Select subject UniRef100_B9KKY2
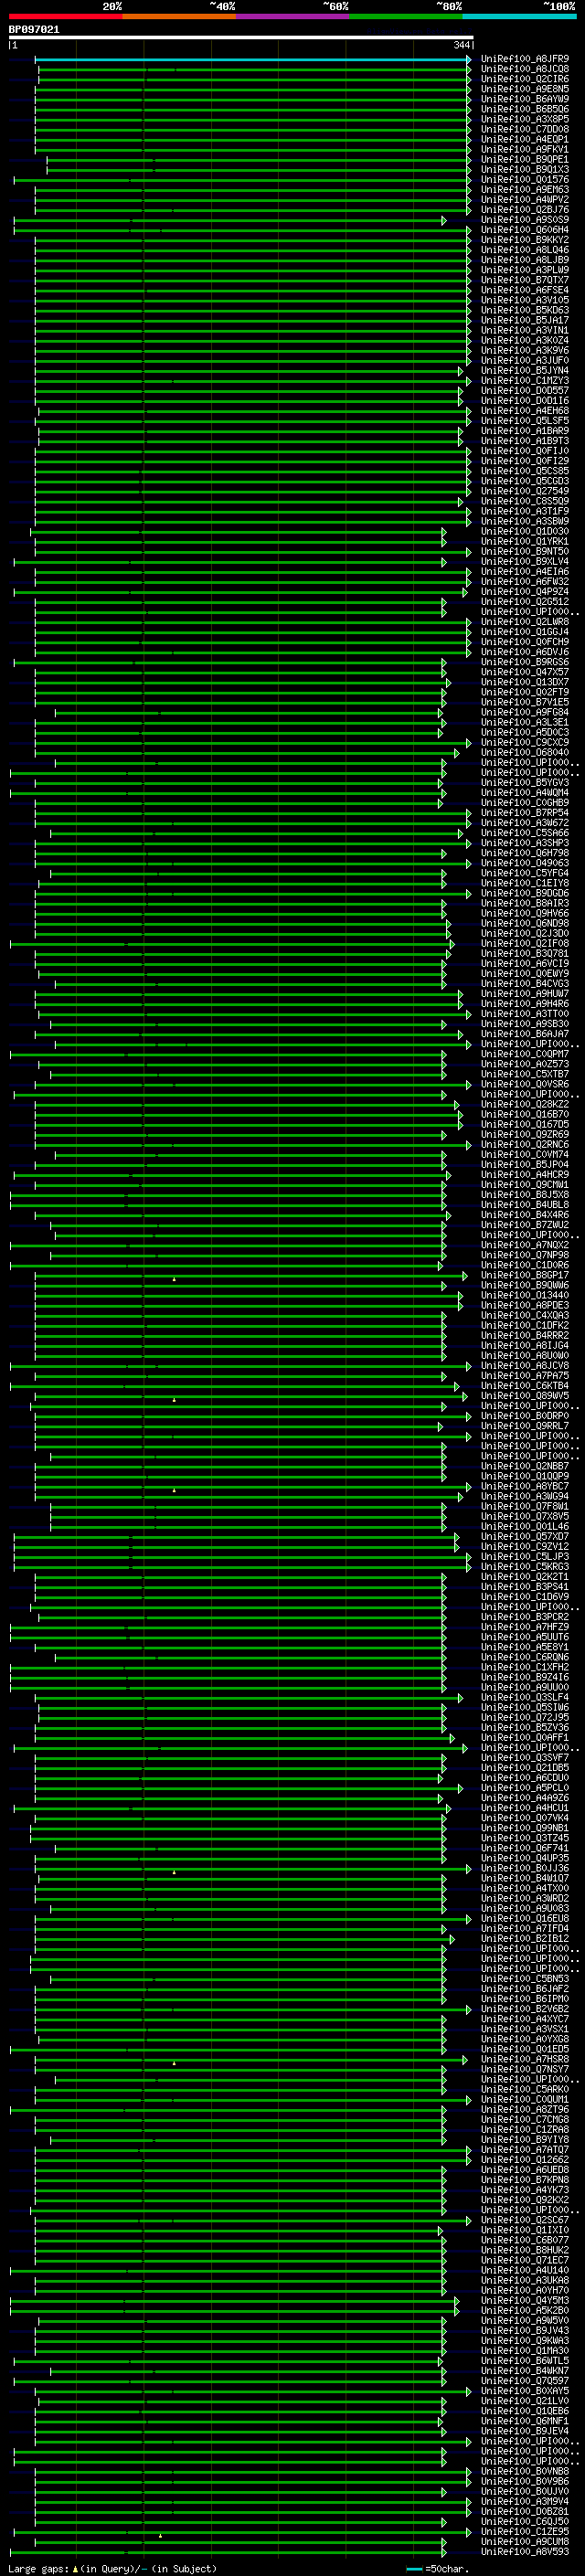 click(525, 240)
